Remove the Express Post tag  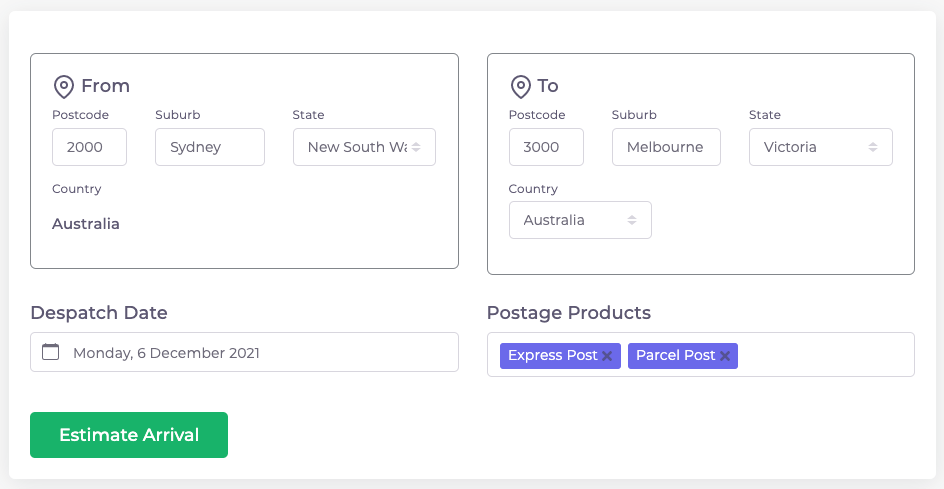[x=607, y=356]
